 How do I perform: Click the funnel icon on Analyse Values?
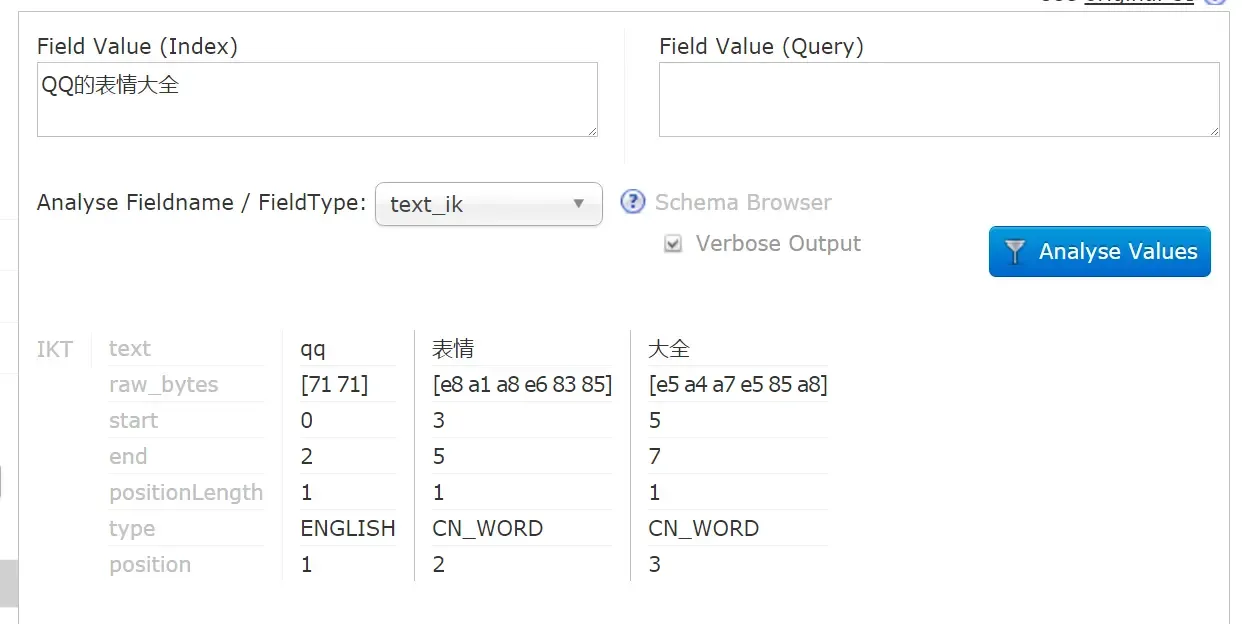point(1015,252)
